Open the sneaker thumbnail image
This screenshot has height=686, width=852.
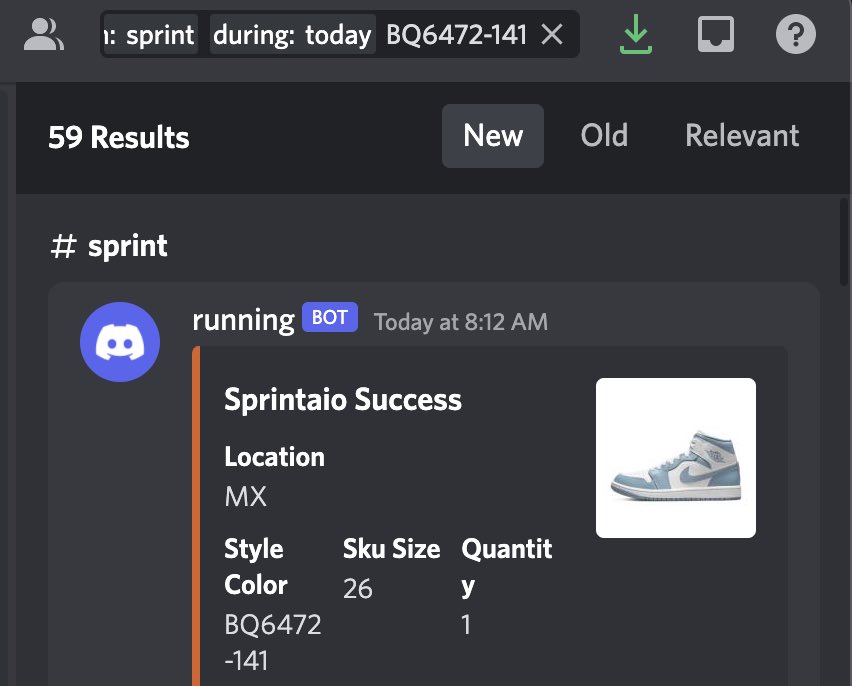[x=676, y=458]
